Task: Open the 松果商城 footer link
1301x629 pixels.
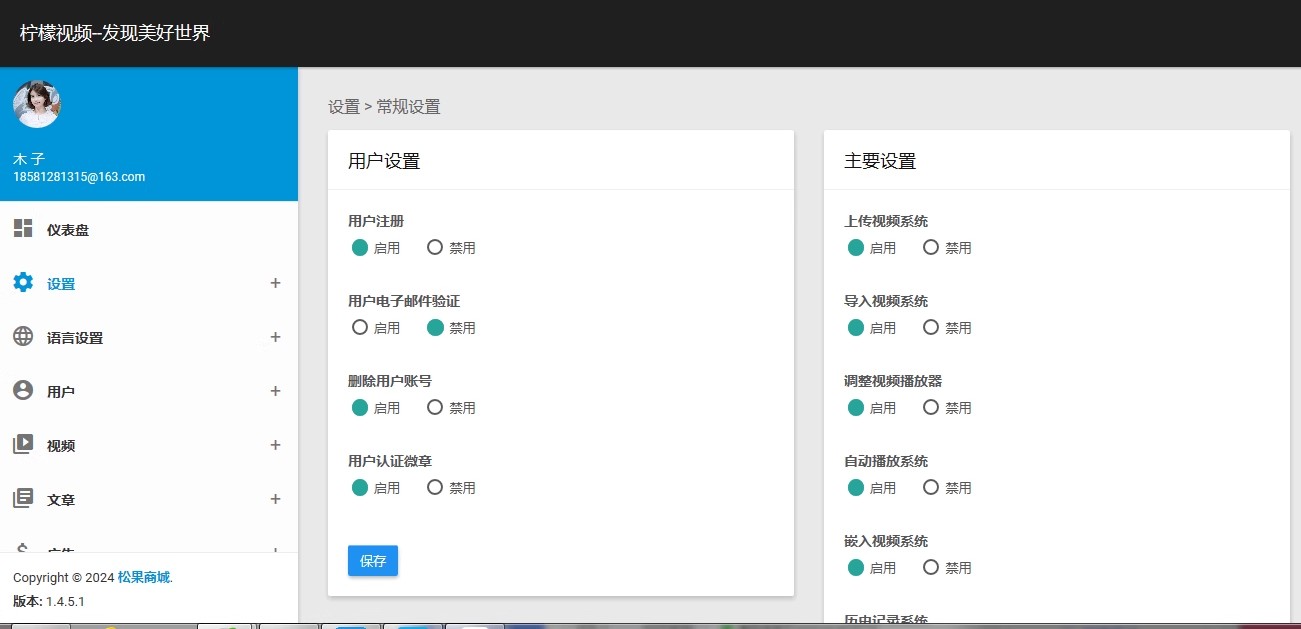Action: 145,577
